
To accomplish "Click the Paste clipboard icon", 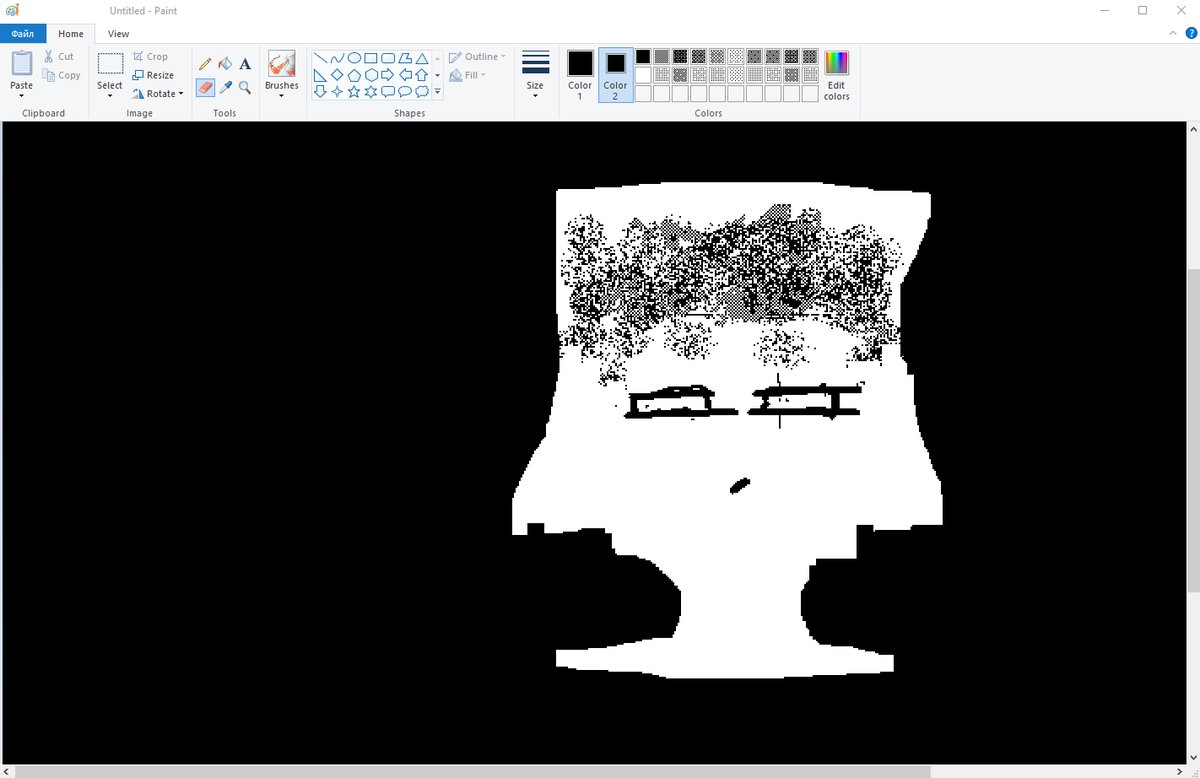I will 21,64.
